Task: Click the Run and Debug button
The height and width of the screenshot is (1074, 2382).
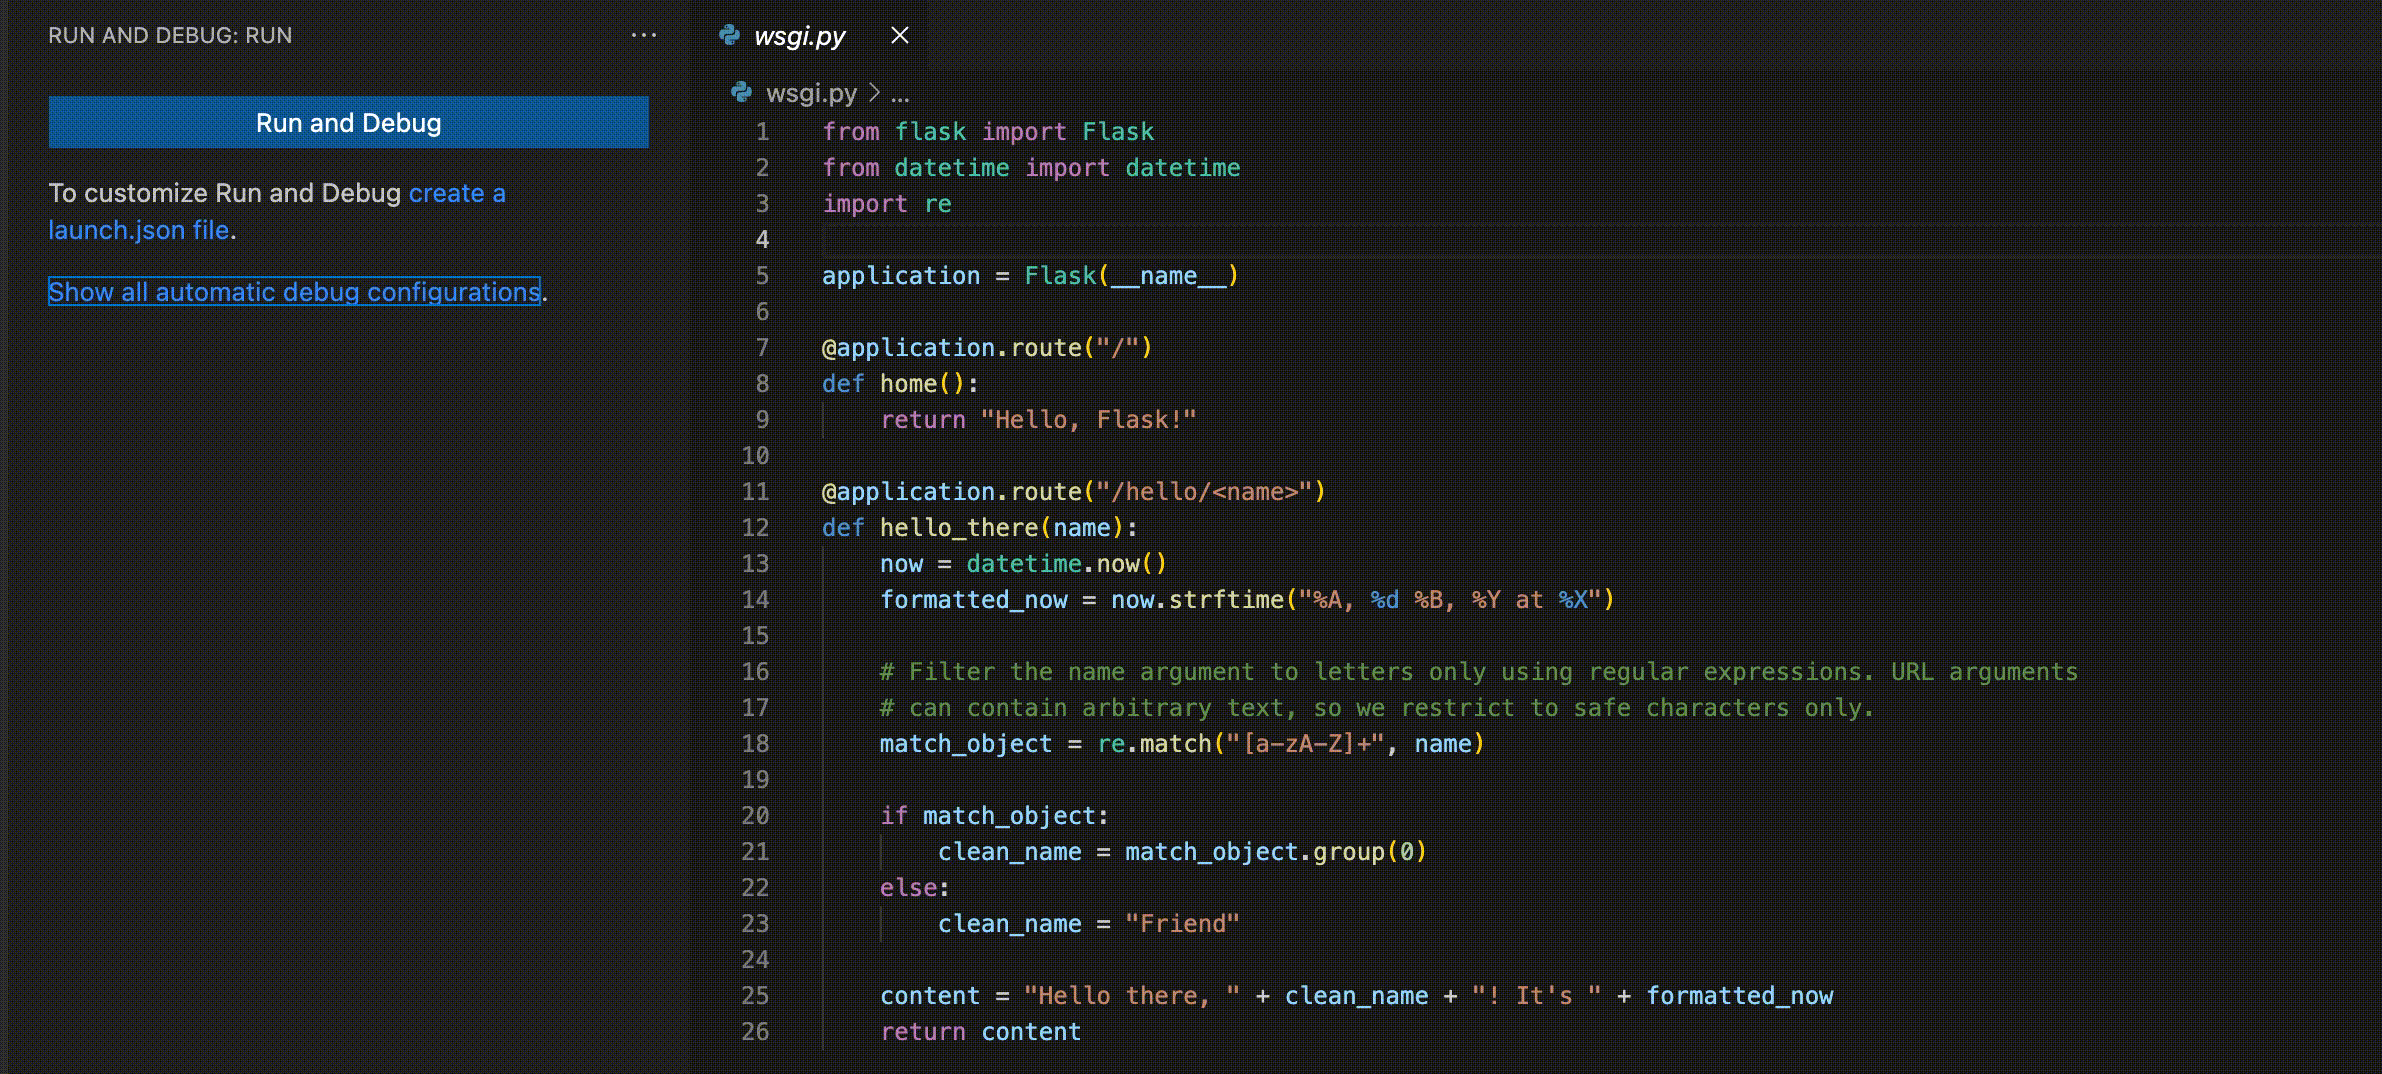Action: (348, 122)
